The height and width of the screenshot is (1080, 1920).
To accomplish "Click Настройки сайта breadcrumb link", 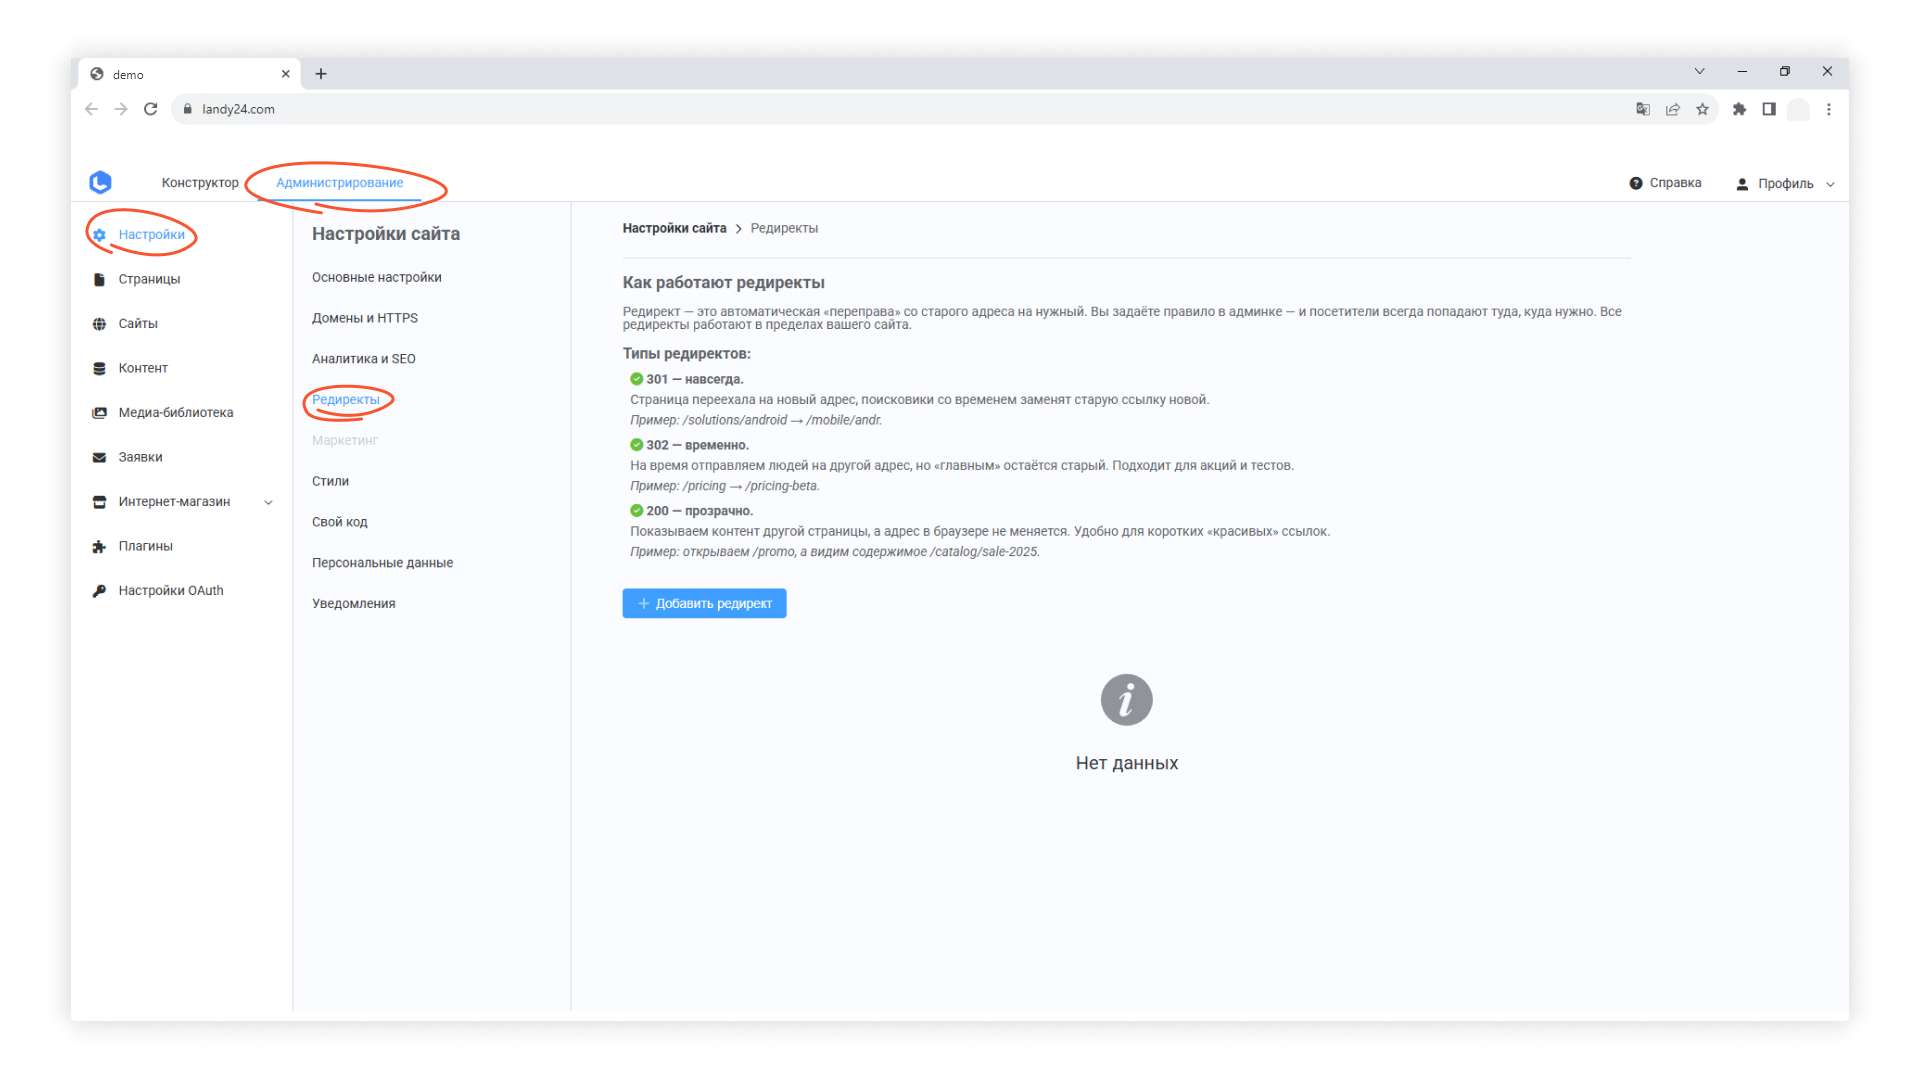I will click(x=674, y=228).
